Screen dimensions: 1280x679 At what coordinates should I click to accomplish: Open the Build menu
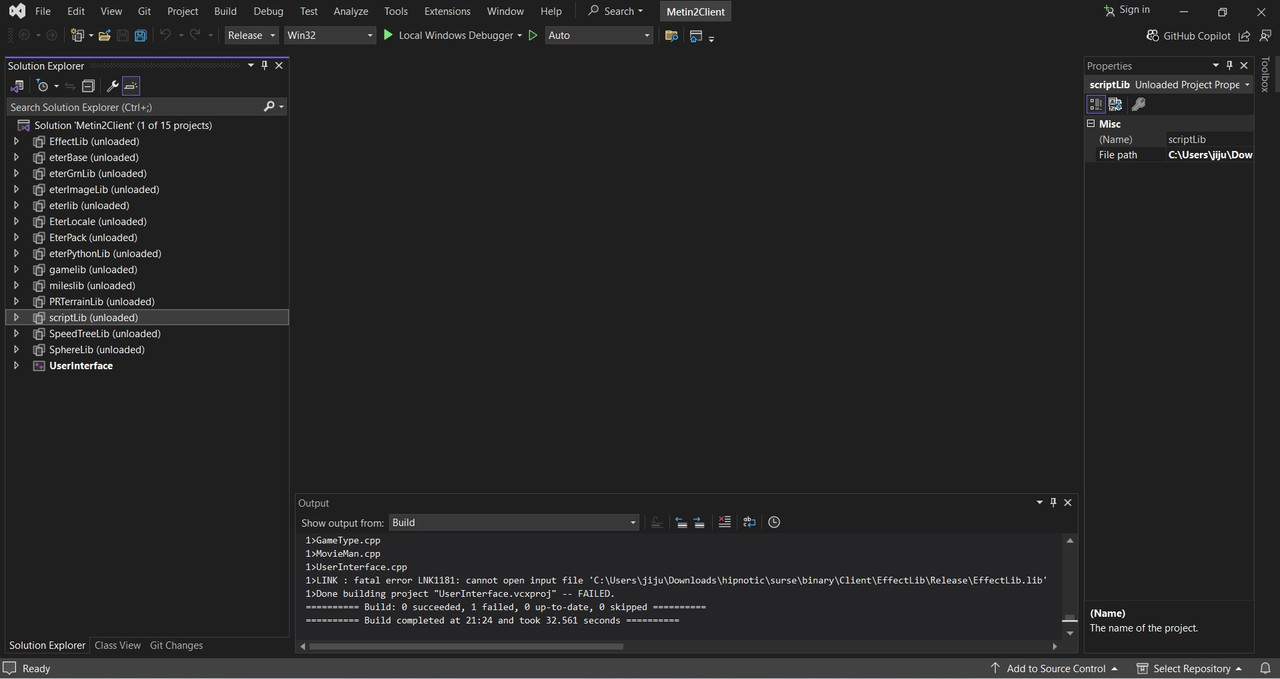pyautogui.click(x=225, y=11)
